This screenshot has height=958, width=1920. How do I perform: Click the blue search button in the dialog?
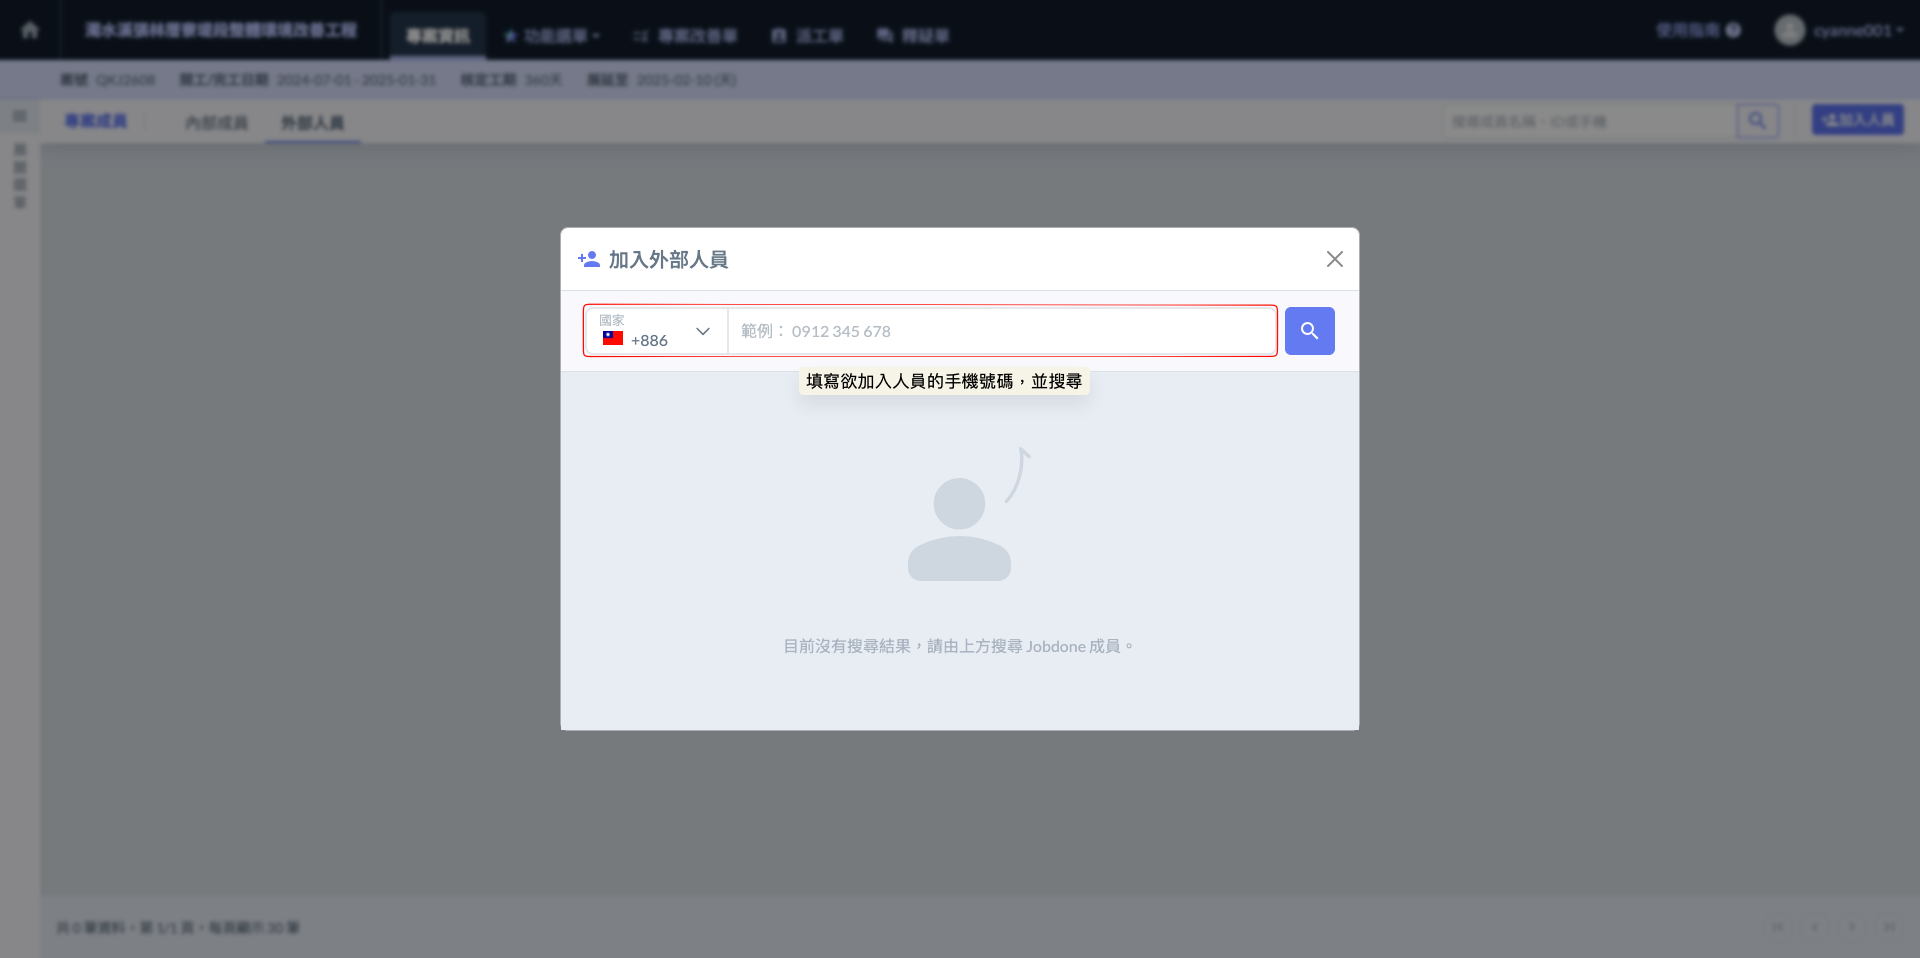pyautogui.click(x=1309, y=331)
